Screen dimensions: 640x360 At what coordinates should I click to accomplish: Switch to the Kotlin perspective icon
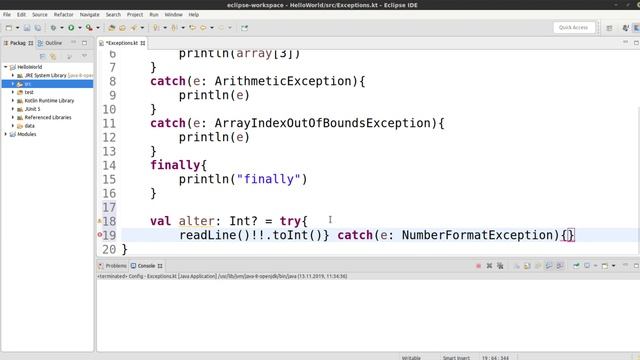[x=636, y=28]
